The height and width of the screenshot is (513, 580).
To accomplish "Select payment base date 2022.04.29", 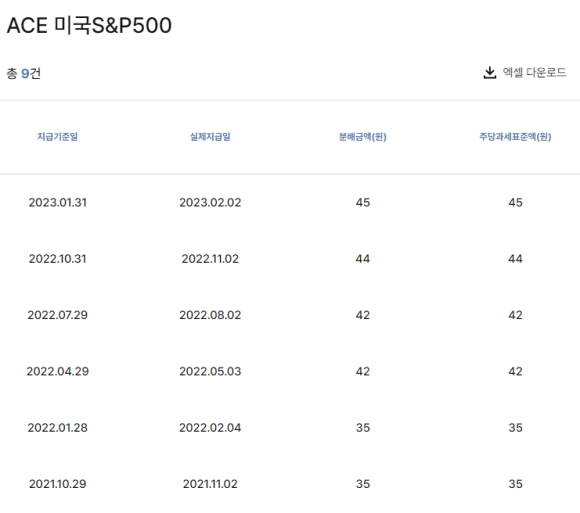I will (58, 371).
